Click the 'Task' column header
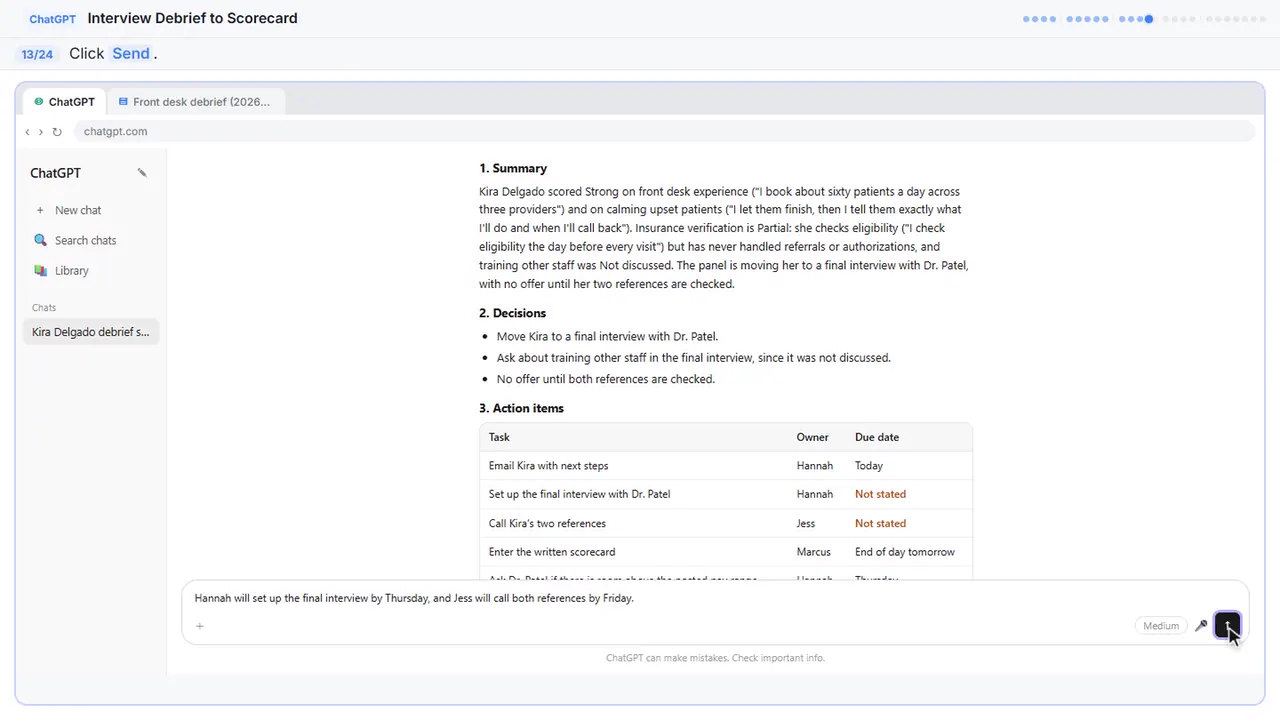Image resolution: width=1280 pixels, height=720 pixels. click(499, 437)
